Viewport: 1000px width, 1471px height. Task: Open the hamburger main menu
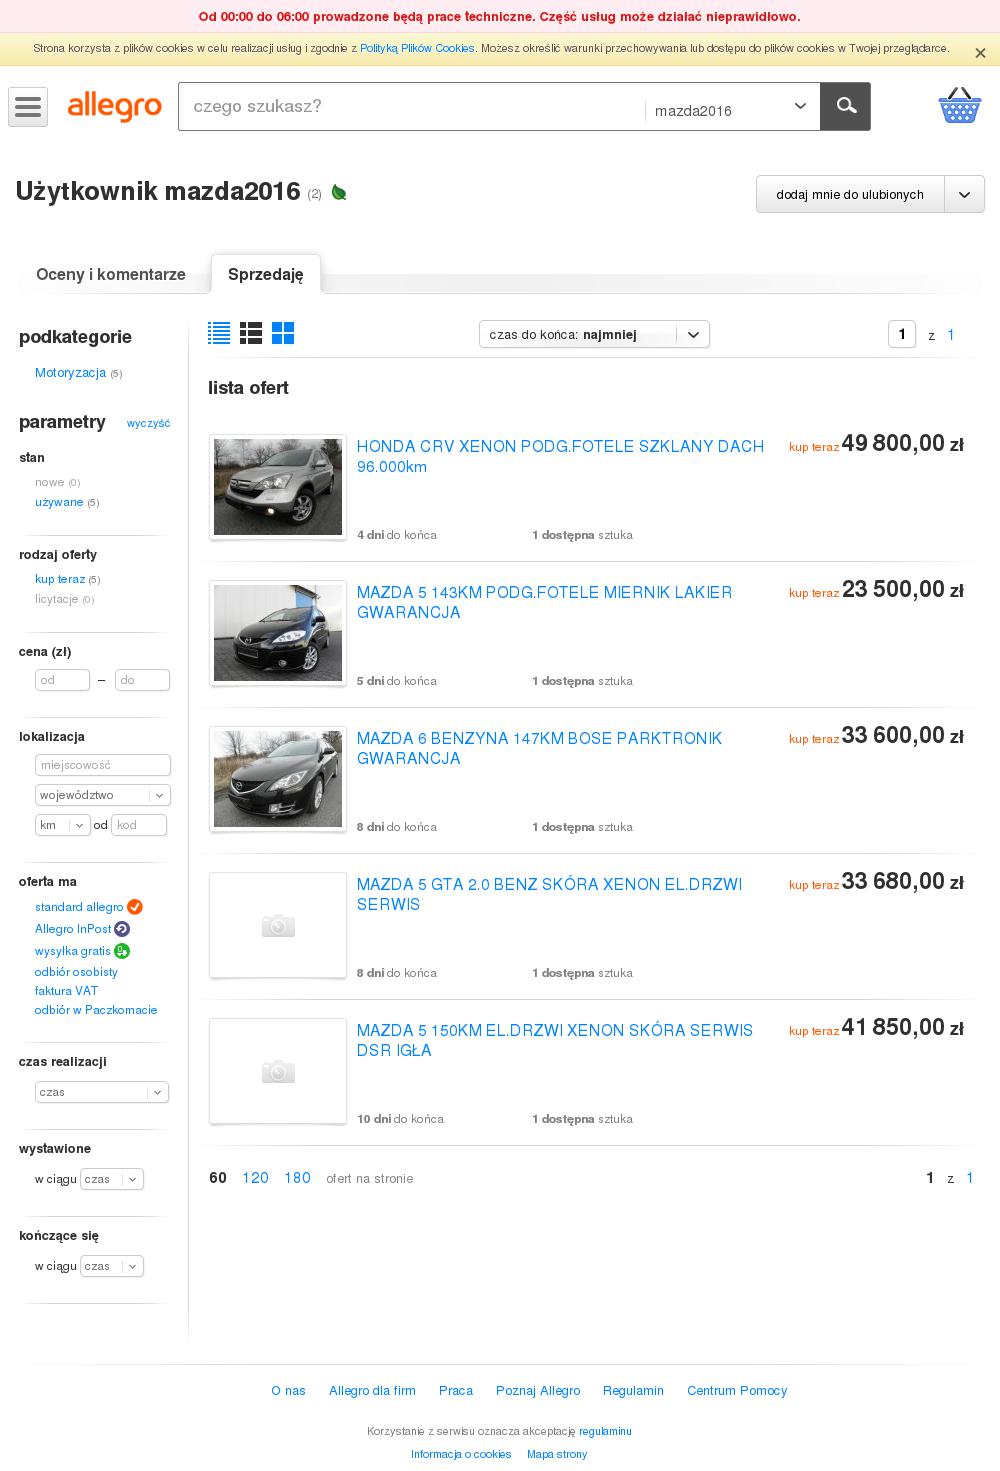click(28, 107)
